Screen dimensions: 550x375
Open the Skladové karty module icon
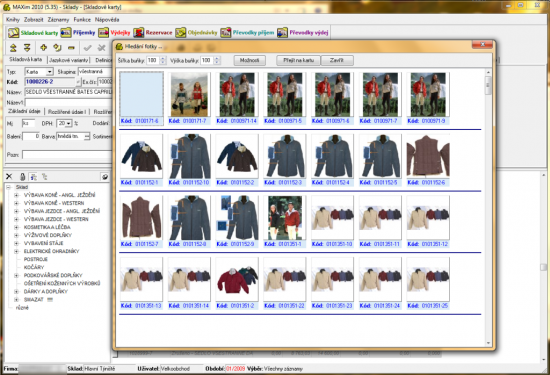13,33
